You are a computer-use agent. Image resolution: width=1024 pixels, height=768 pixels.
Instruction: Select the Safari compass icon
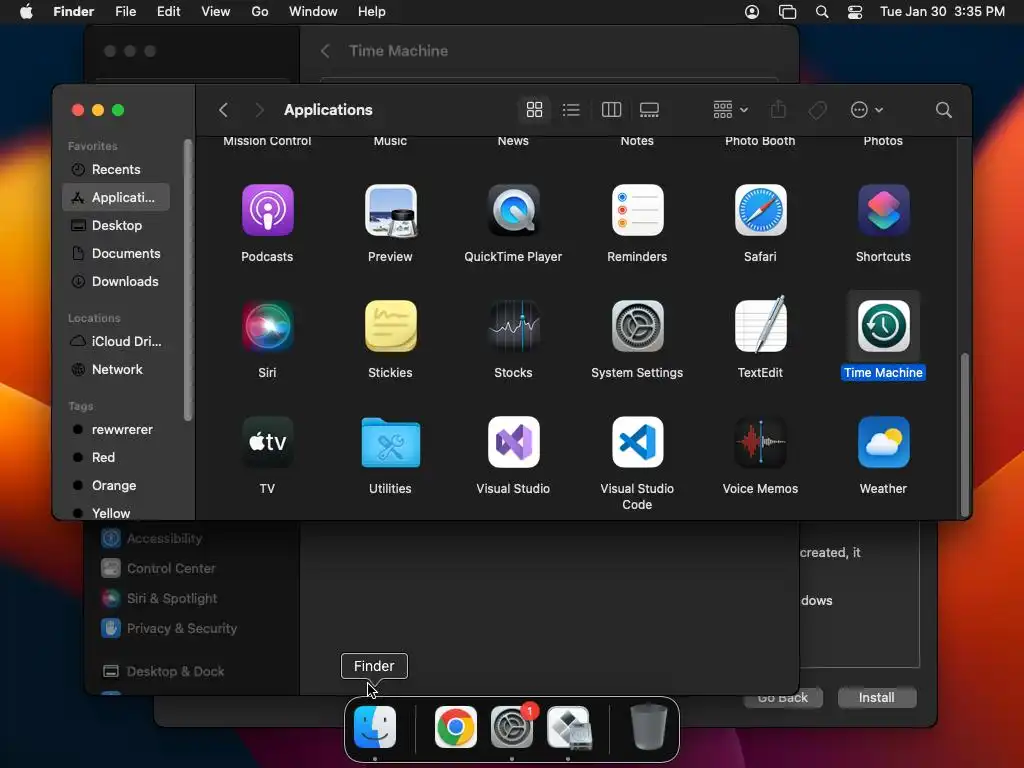(760, 210)
